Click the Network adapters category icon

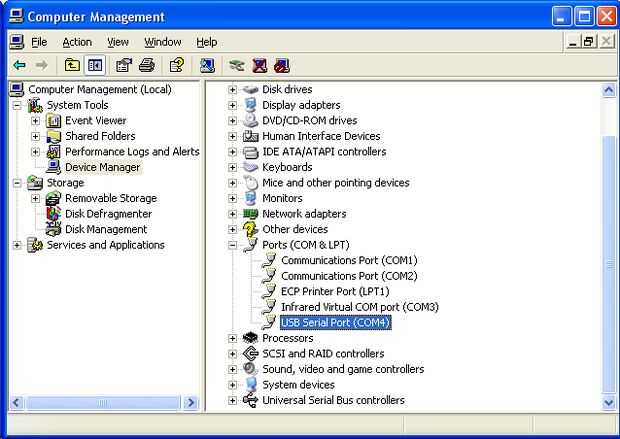250,214
